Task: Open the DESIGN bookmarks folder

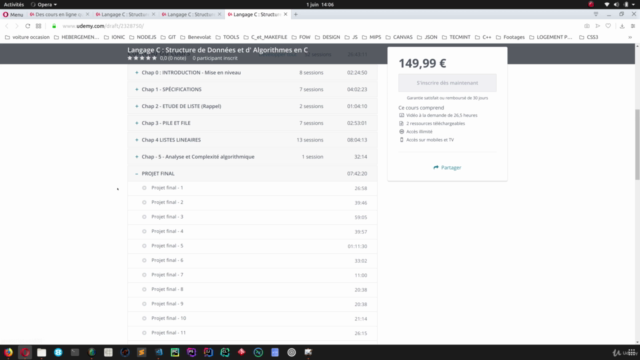Action: click(x=327, y=37)
